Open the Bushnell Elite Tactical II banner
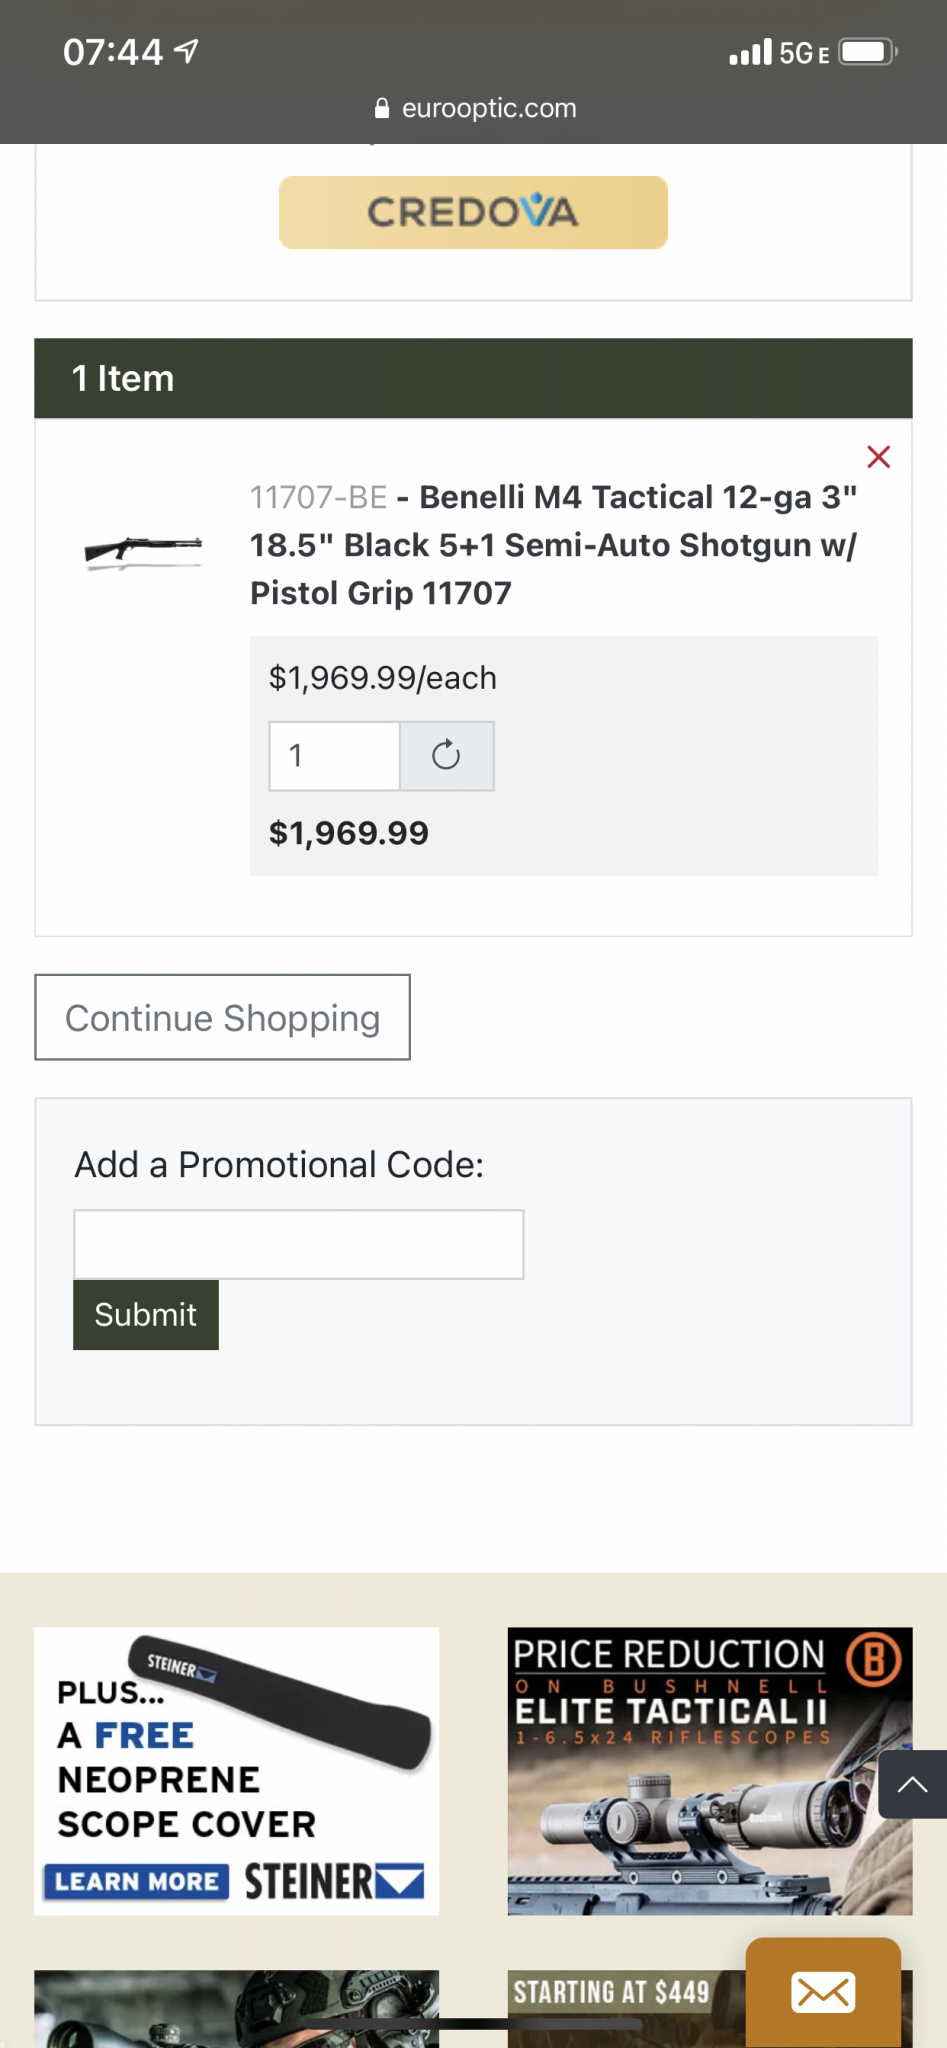Screen dimensions: 947x2048 click(x=710, y=1771)
